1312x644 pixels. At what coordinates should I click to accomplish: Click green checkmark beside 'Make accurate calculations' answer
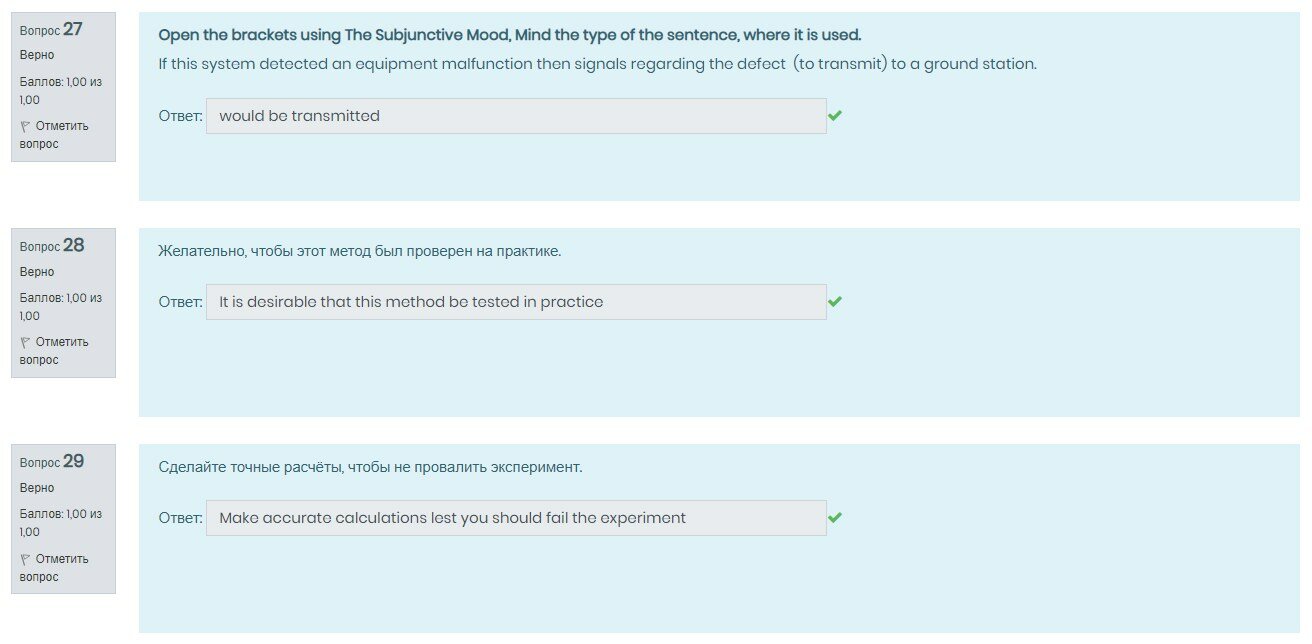coord(835,518)
